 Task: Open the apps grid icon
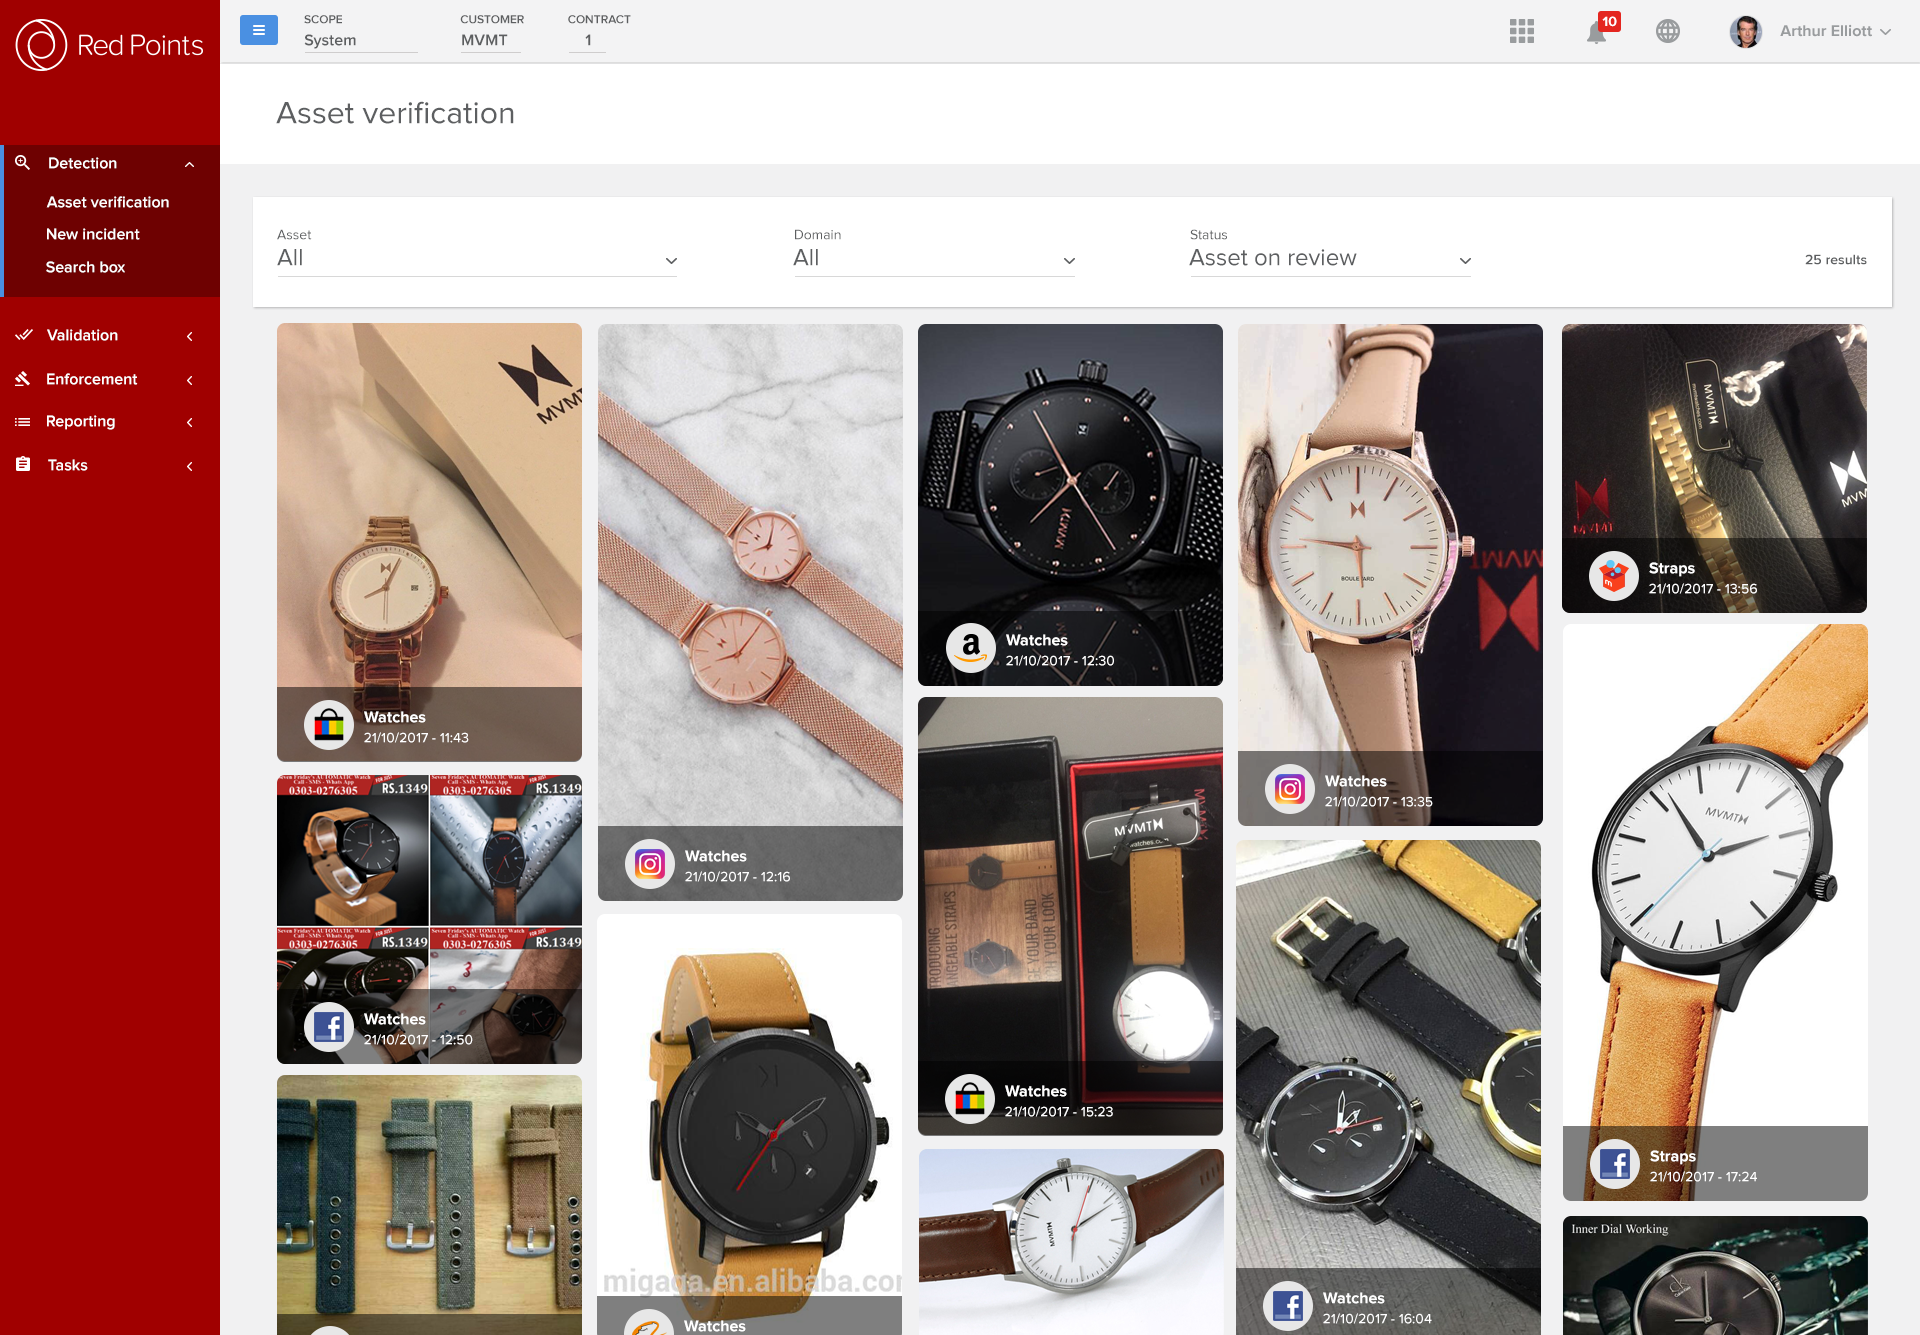tap(1521, 31)
